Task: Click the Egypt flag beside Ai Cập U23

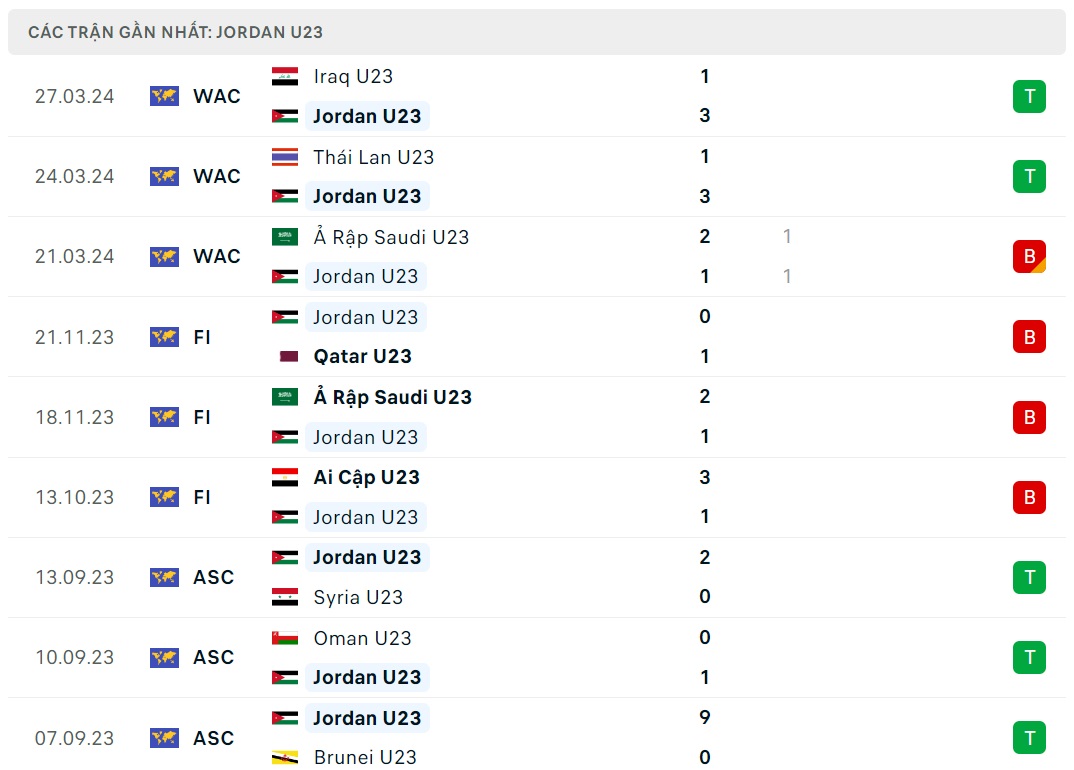Action: pyautogui.click(x=285, y=477)
